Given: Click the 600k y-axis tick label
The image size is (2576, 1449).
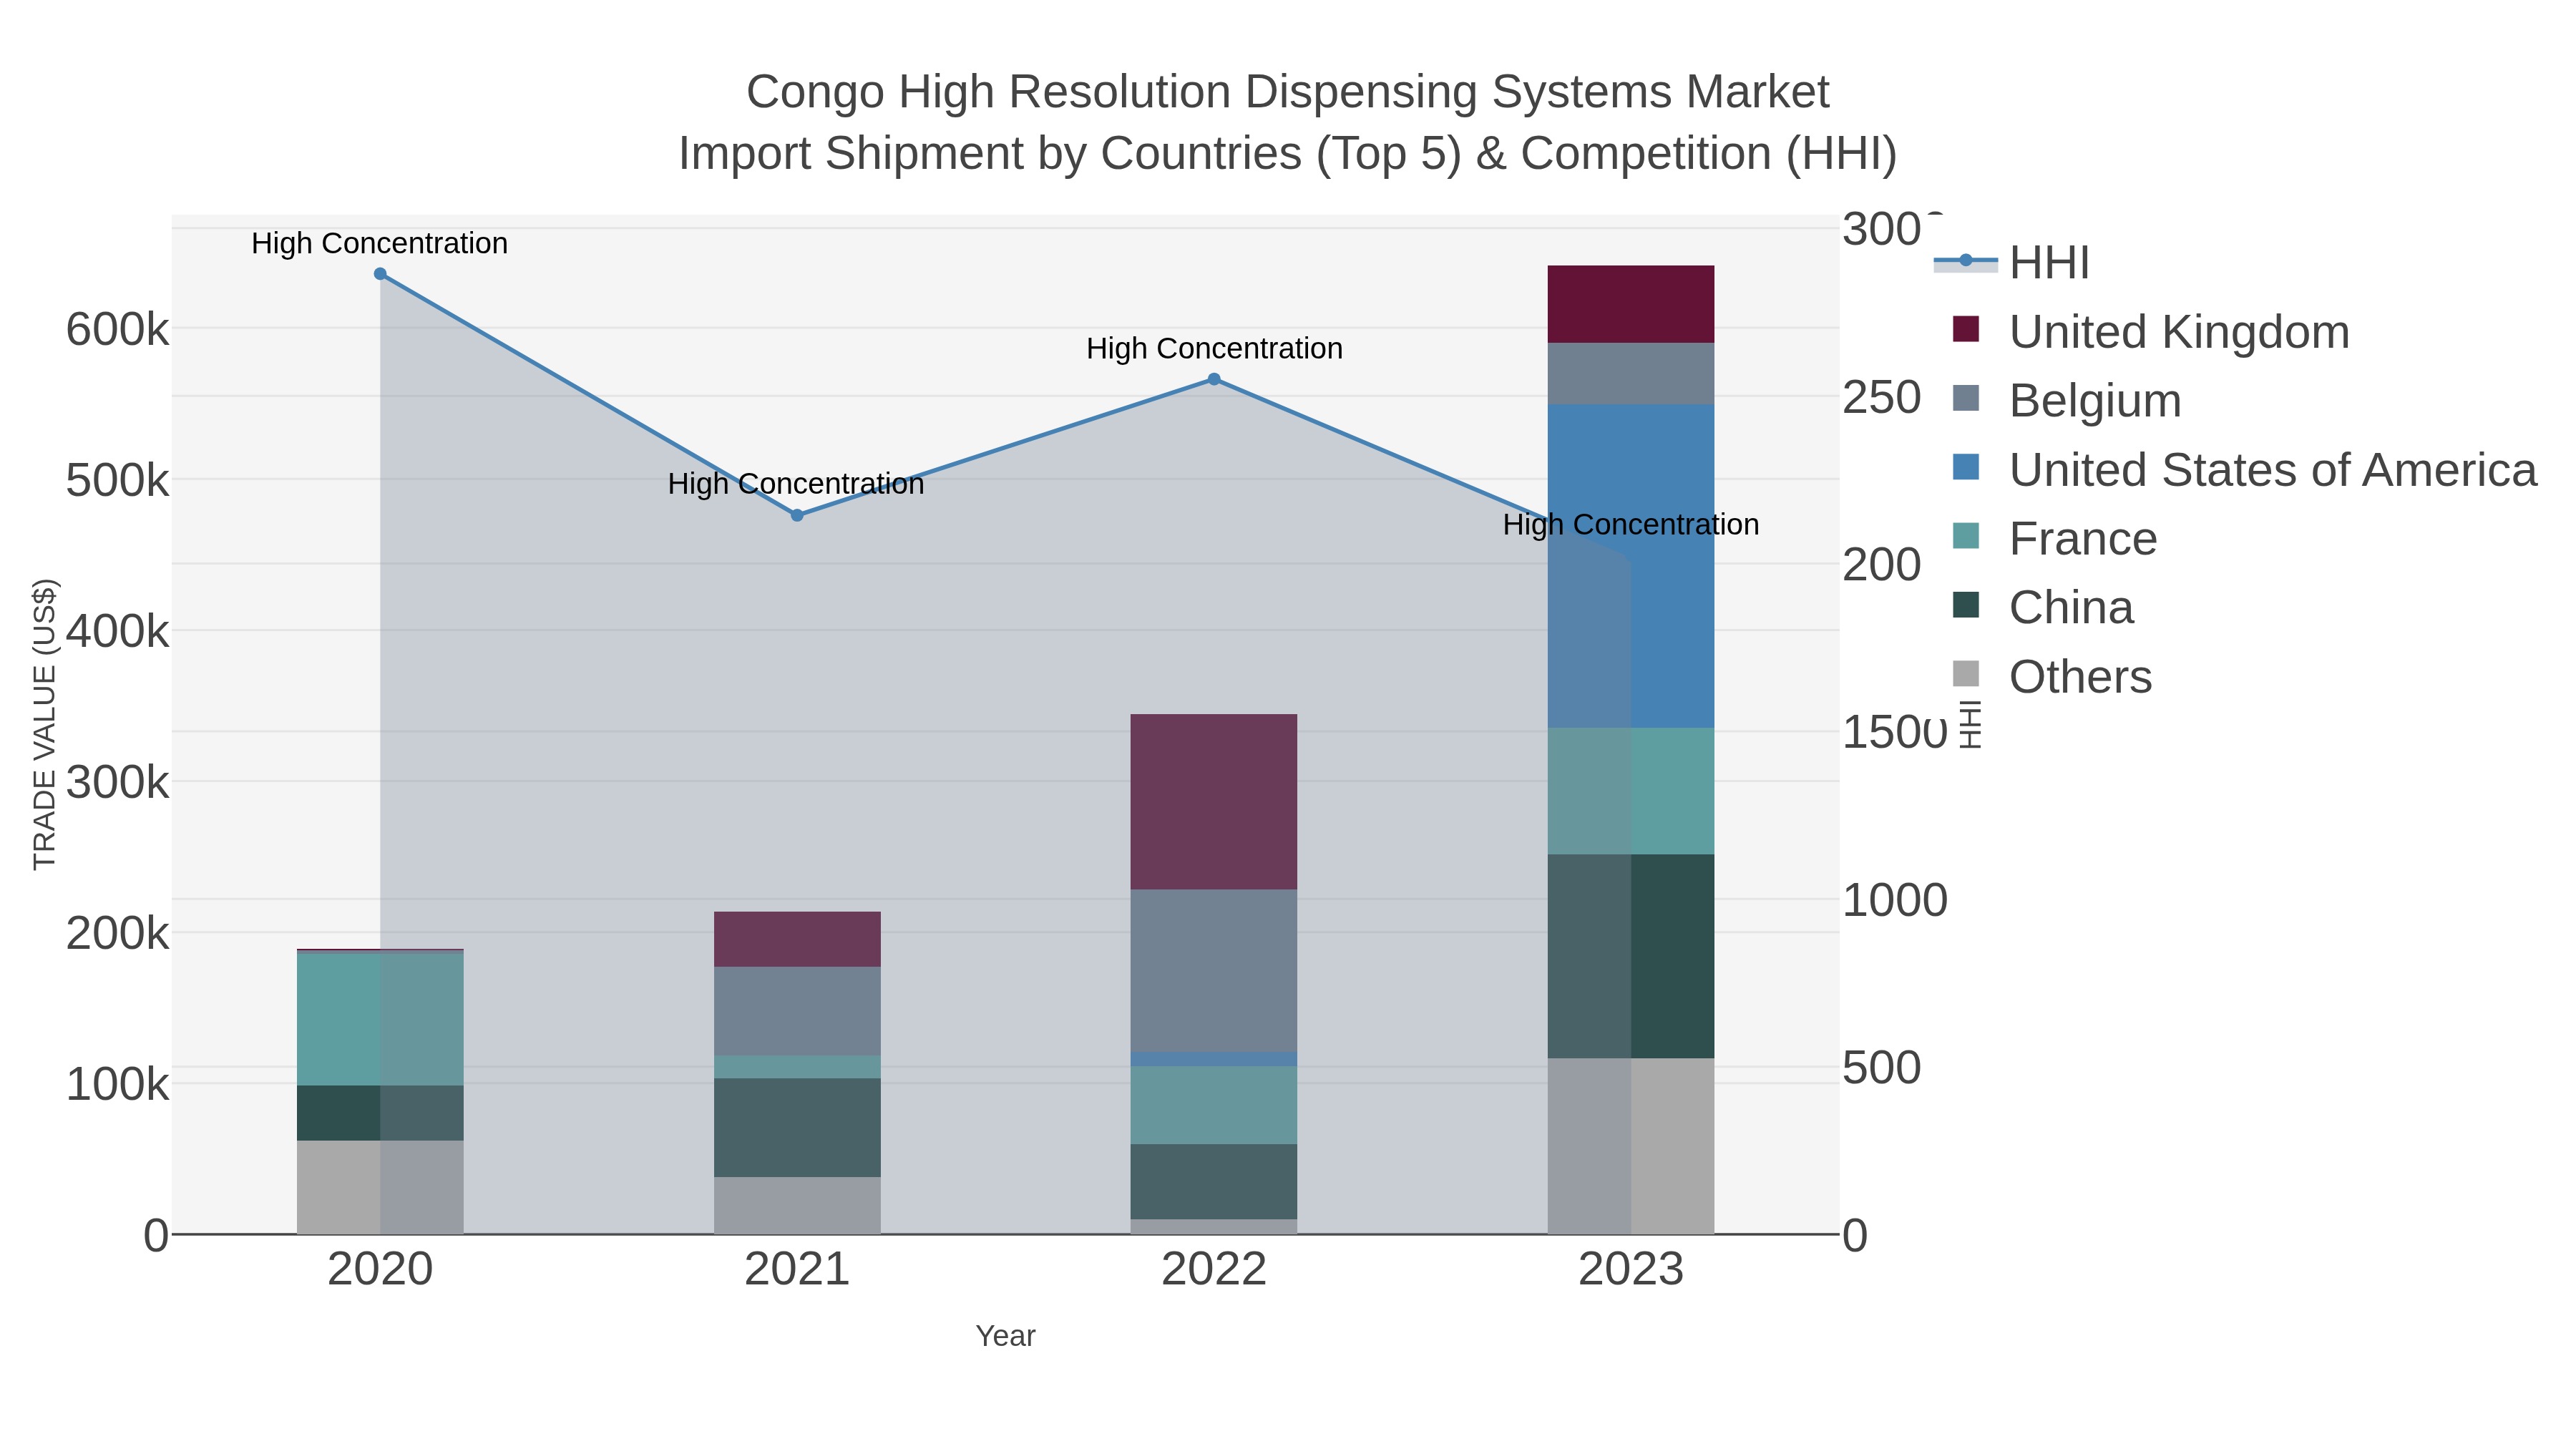Looking at the screenshot, I should coord(118,329).
